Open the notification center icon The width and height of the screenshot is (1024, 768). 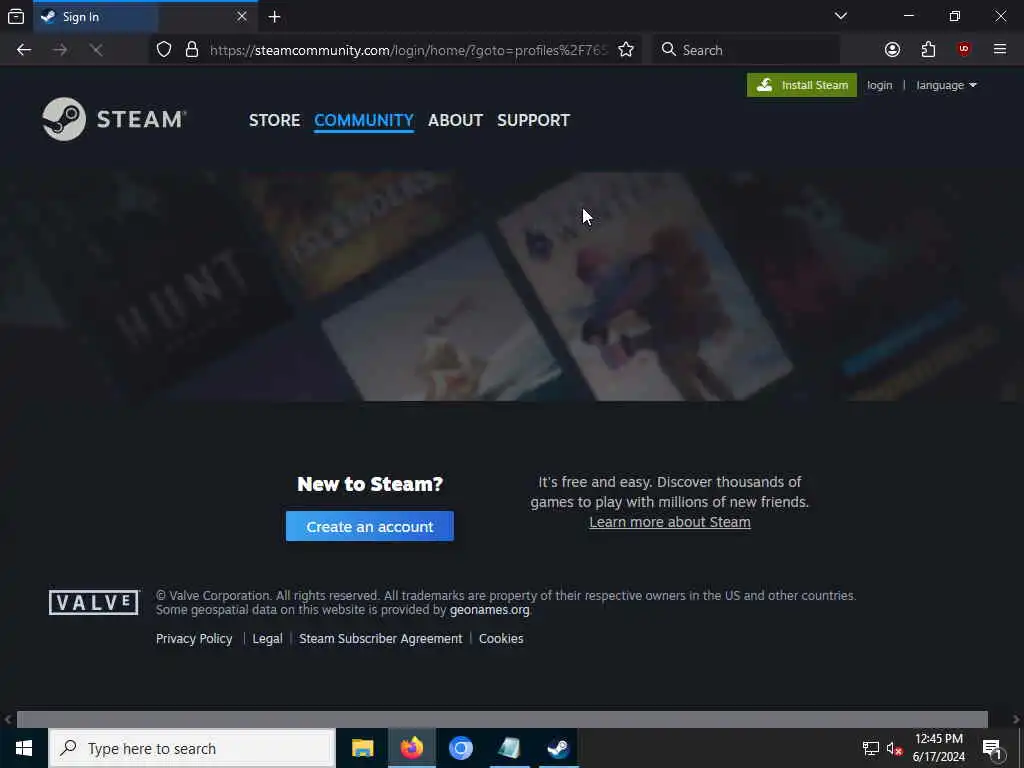point(993,748)
